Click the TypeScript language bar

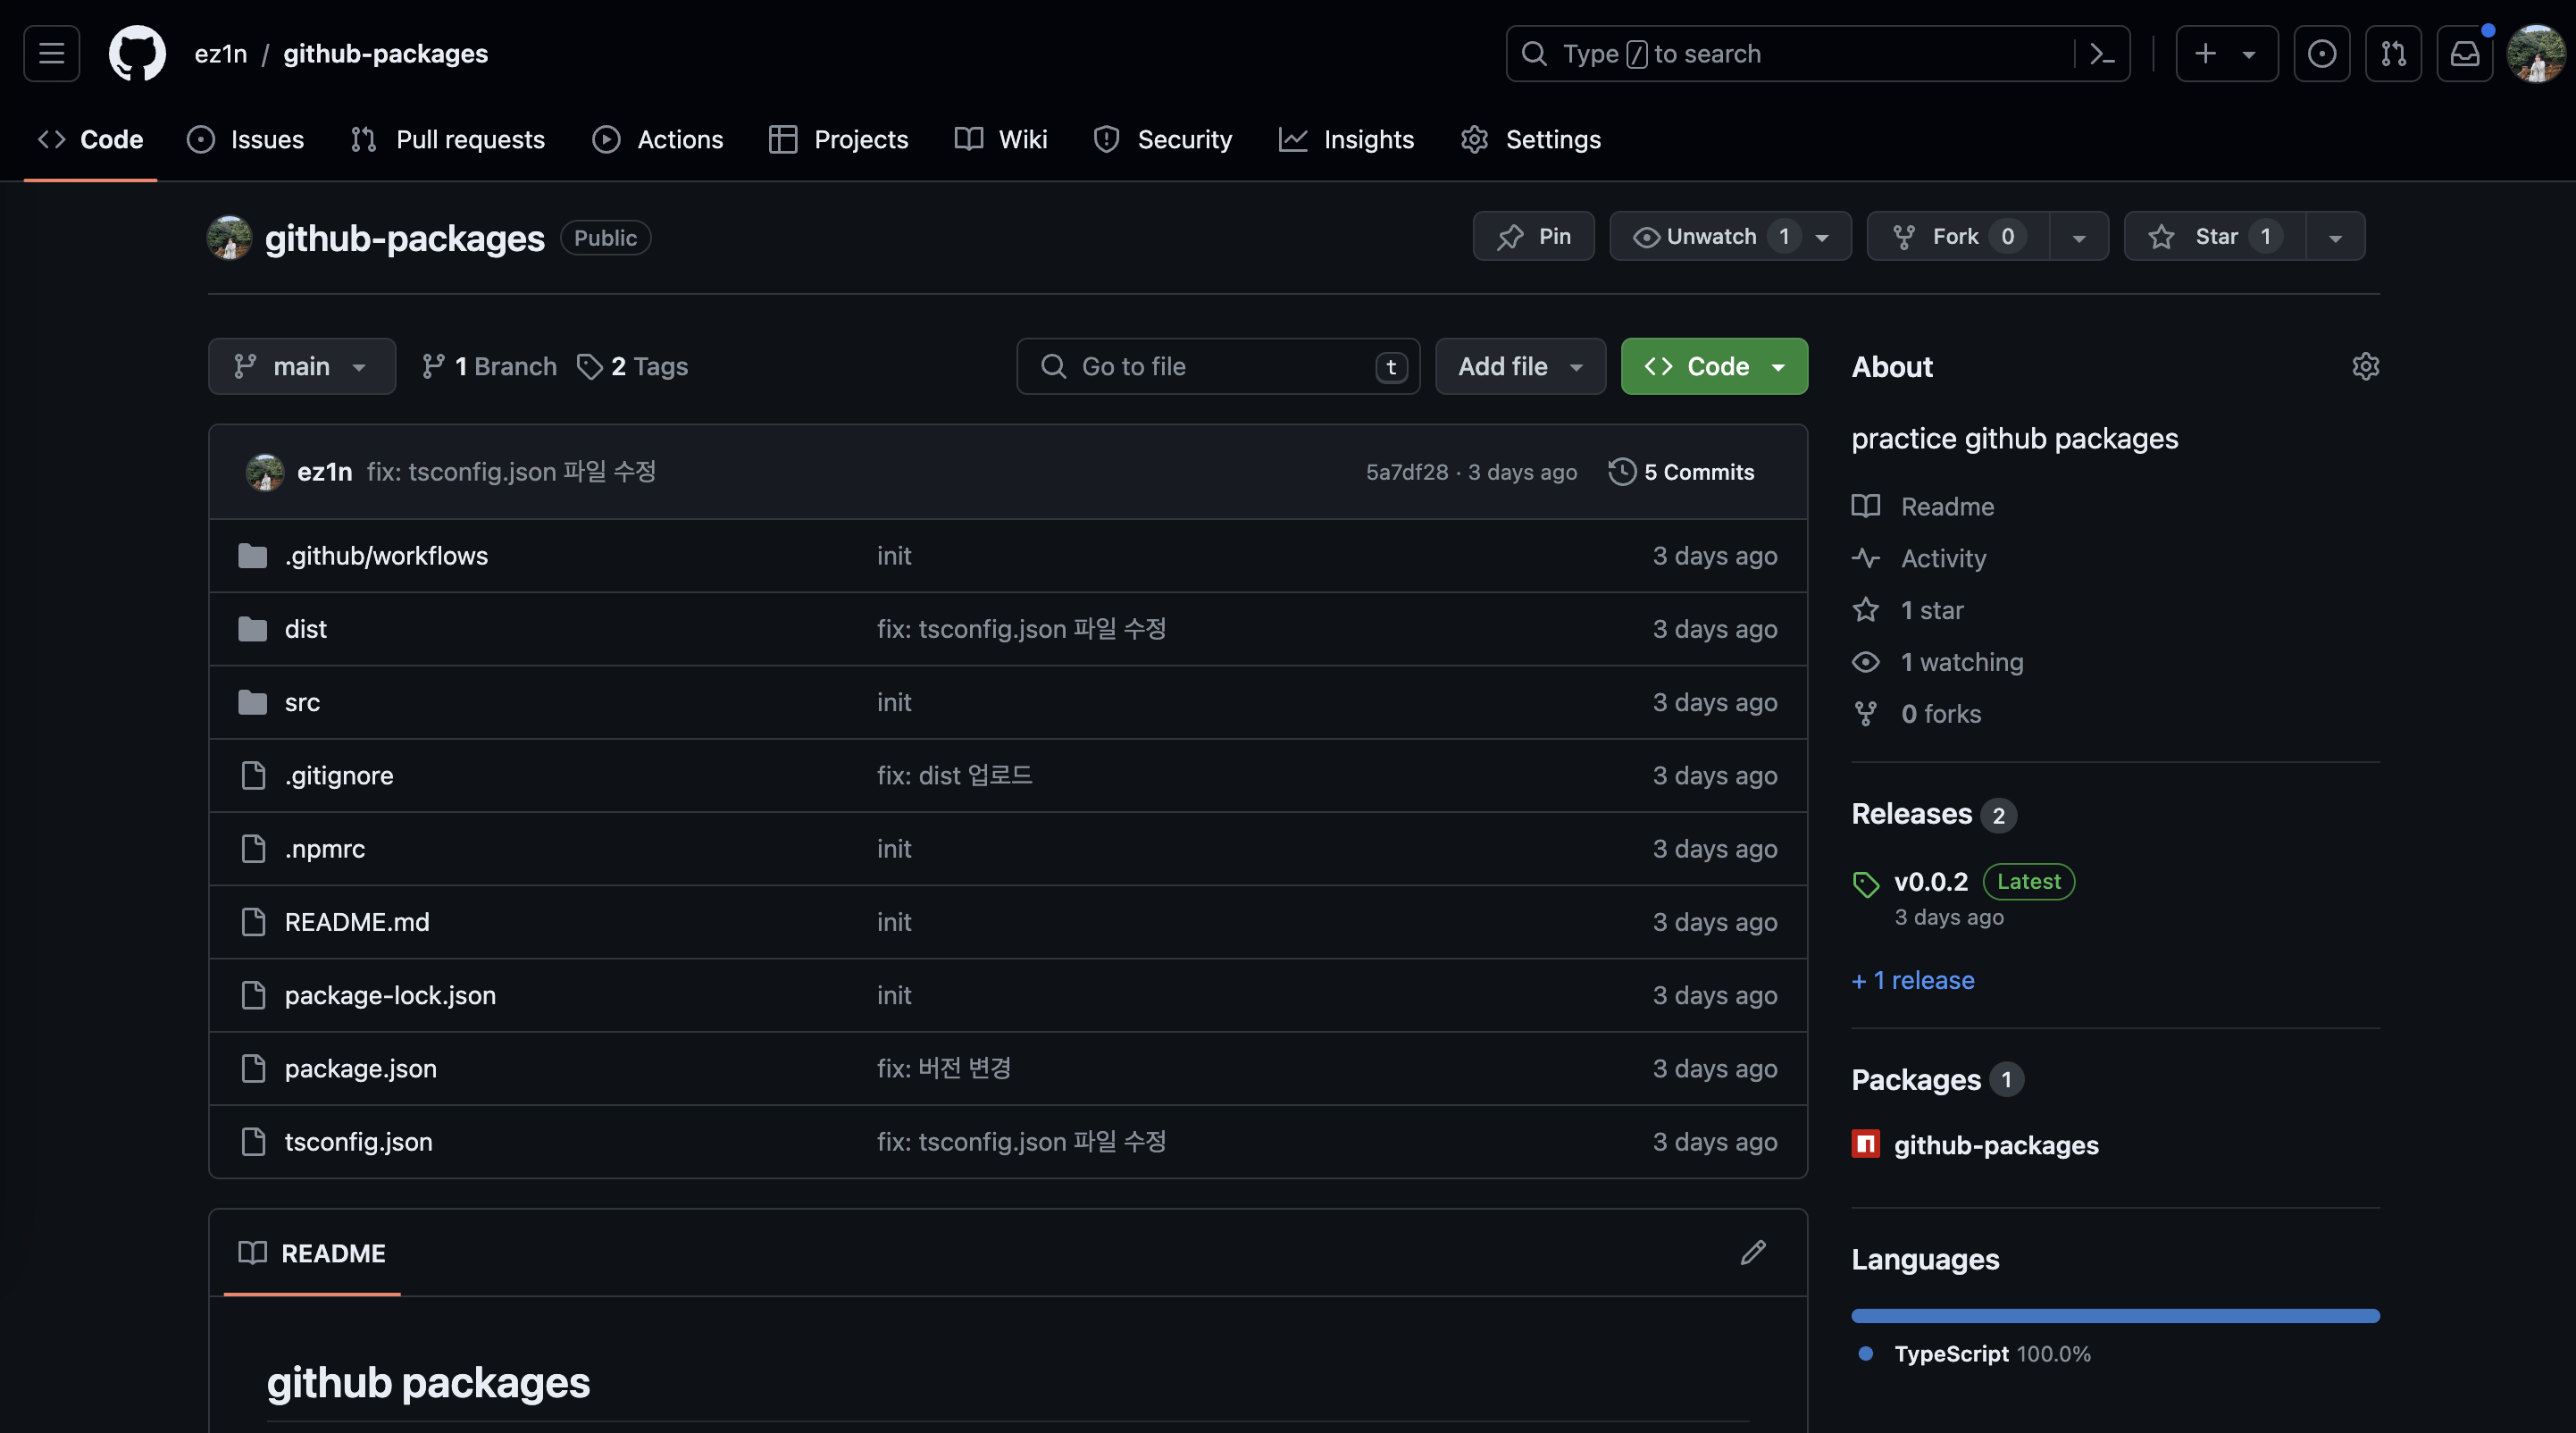[2115, 1315]
